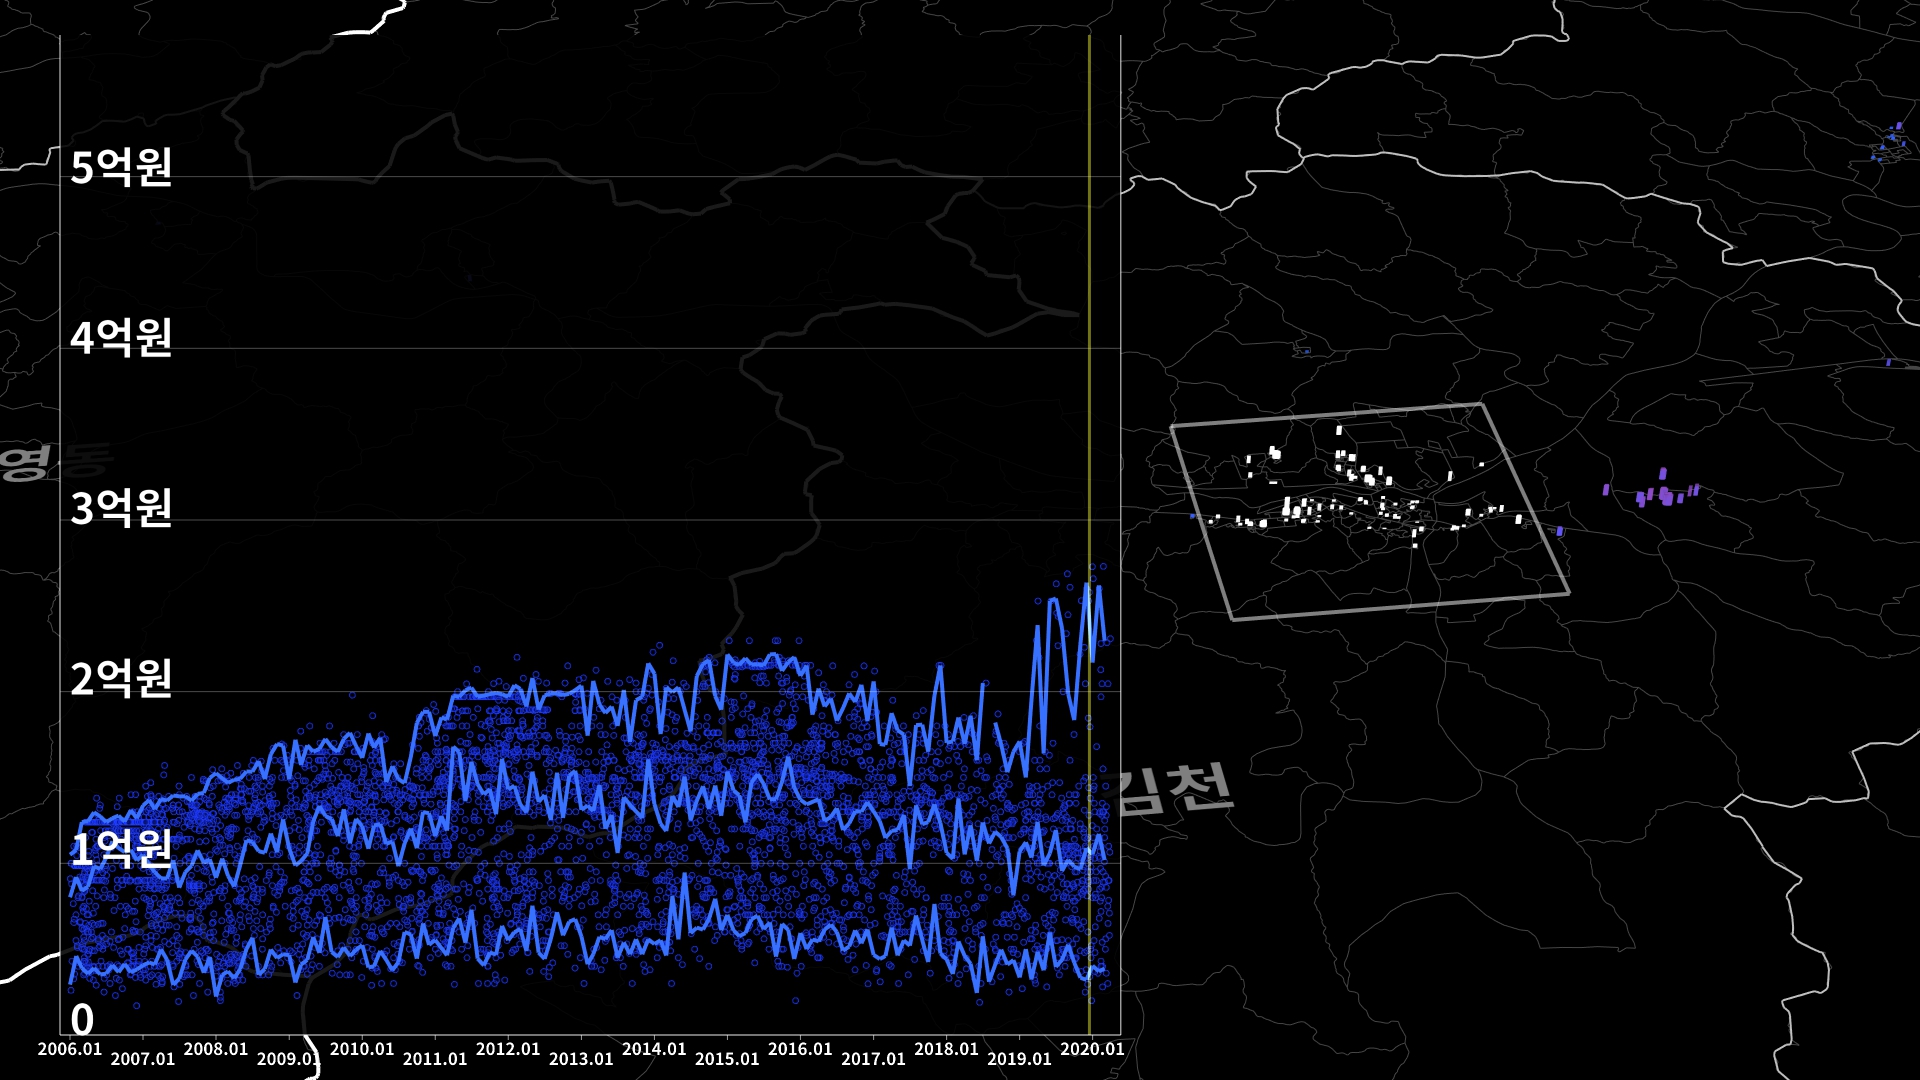Click the 5억원 y-axis label

tap(121, 167)
